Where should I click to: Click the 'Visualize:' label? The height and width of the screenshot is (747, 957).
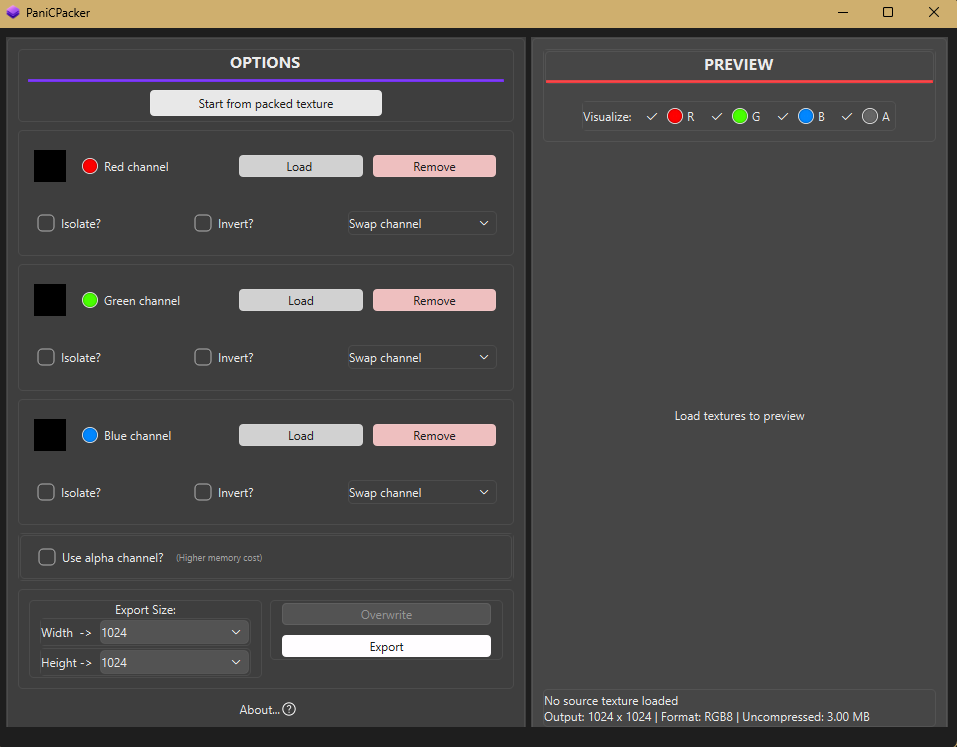(x=607, y=117)
